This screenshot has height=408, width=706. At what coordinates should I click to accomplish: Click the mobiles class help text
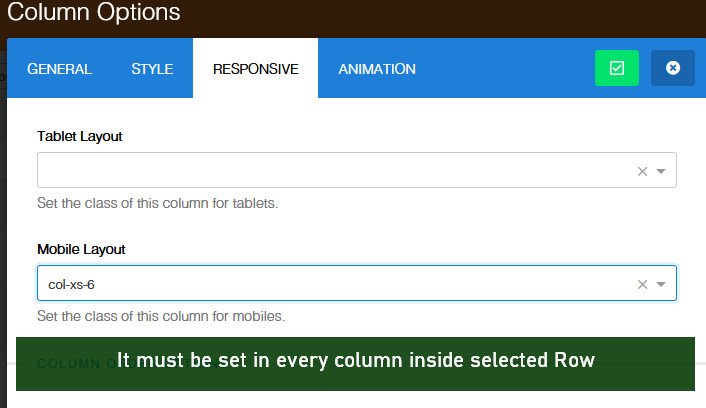tap(160, 316)
